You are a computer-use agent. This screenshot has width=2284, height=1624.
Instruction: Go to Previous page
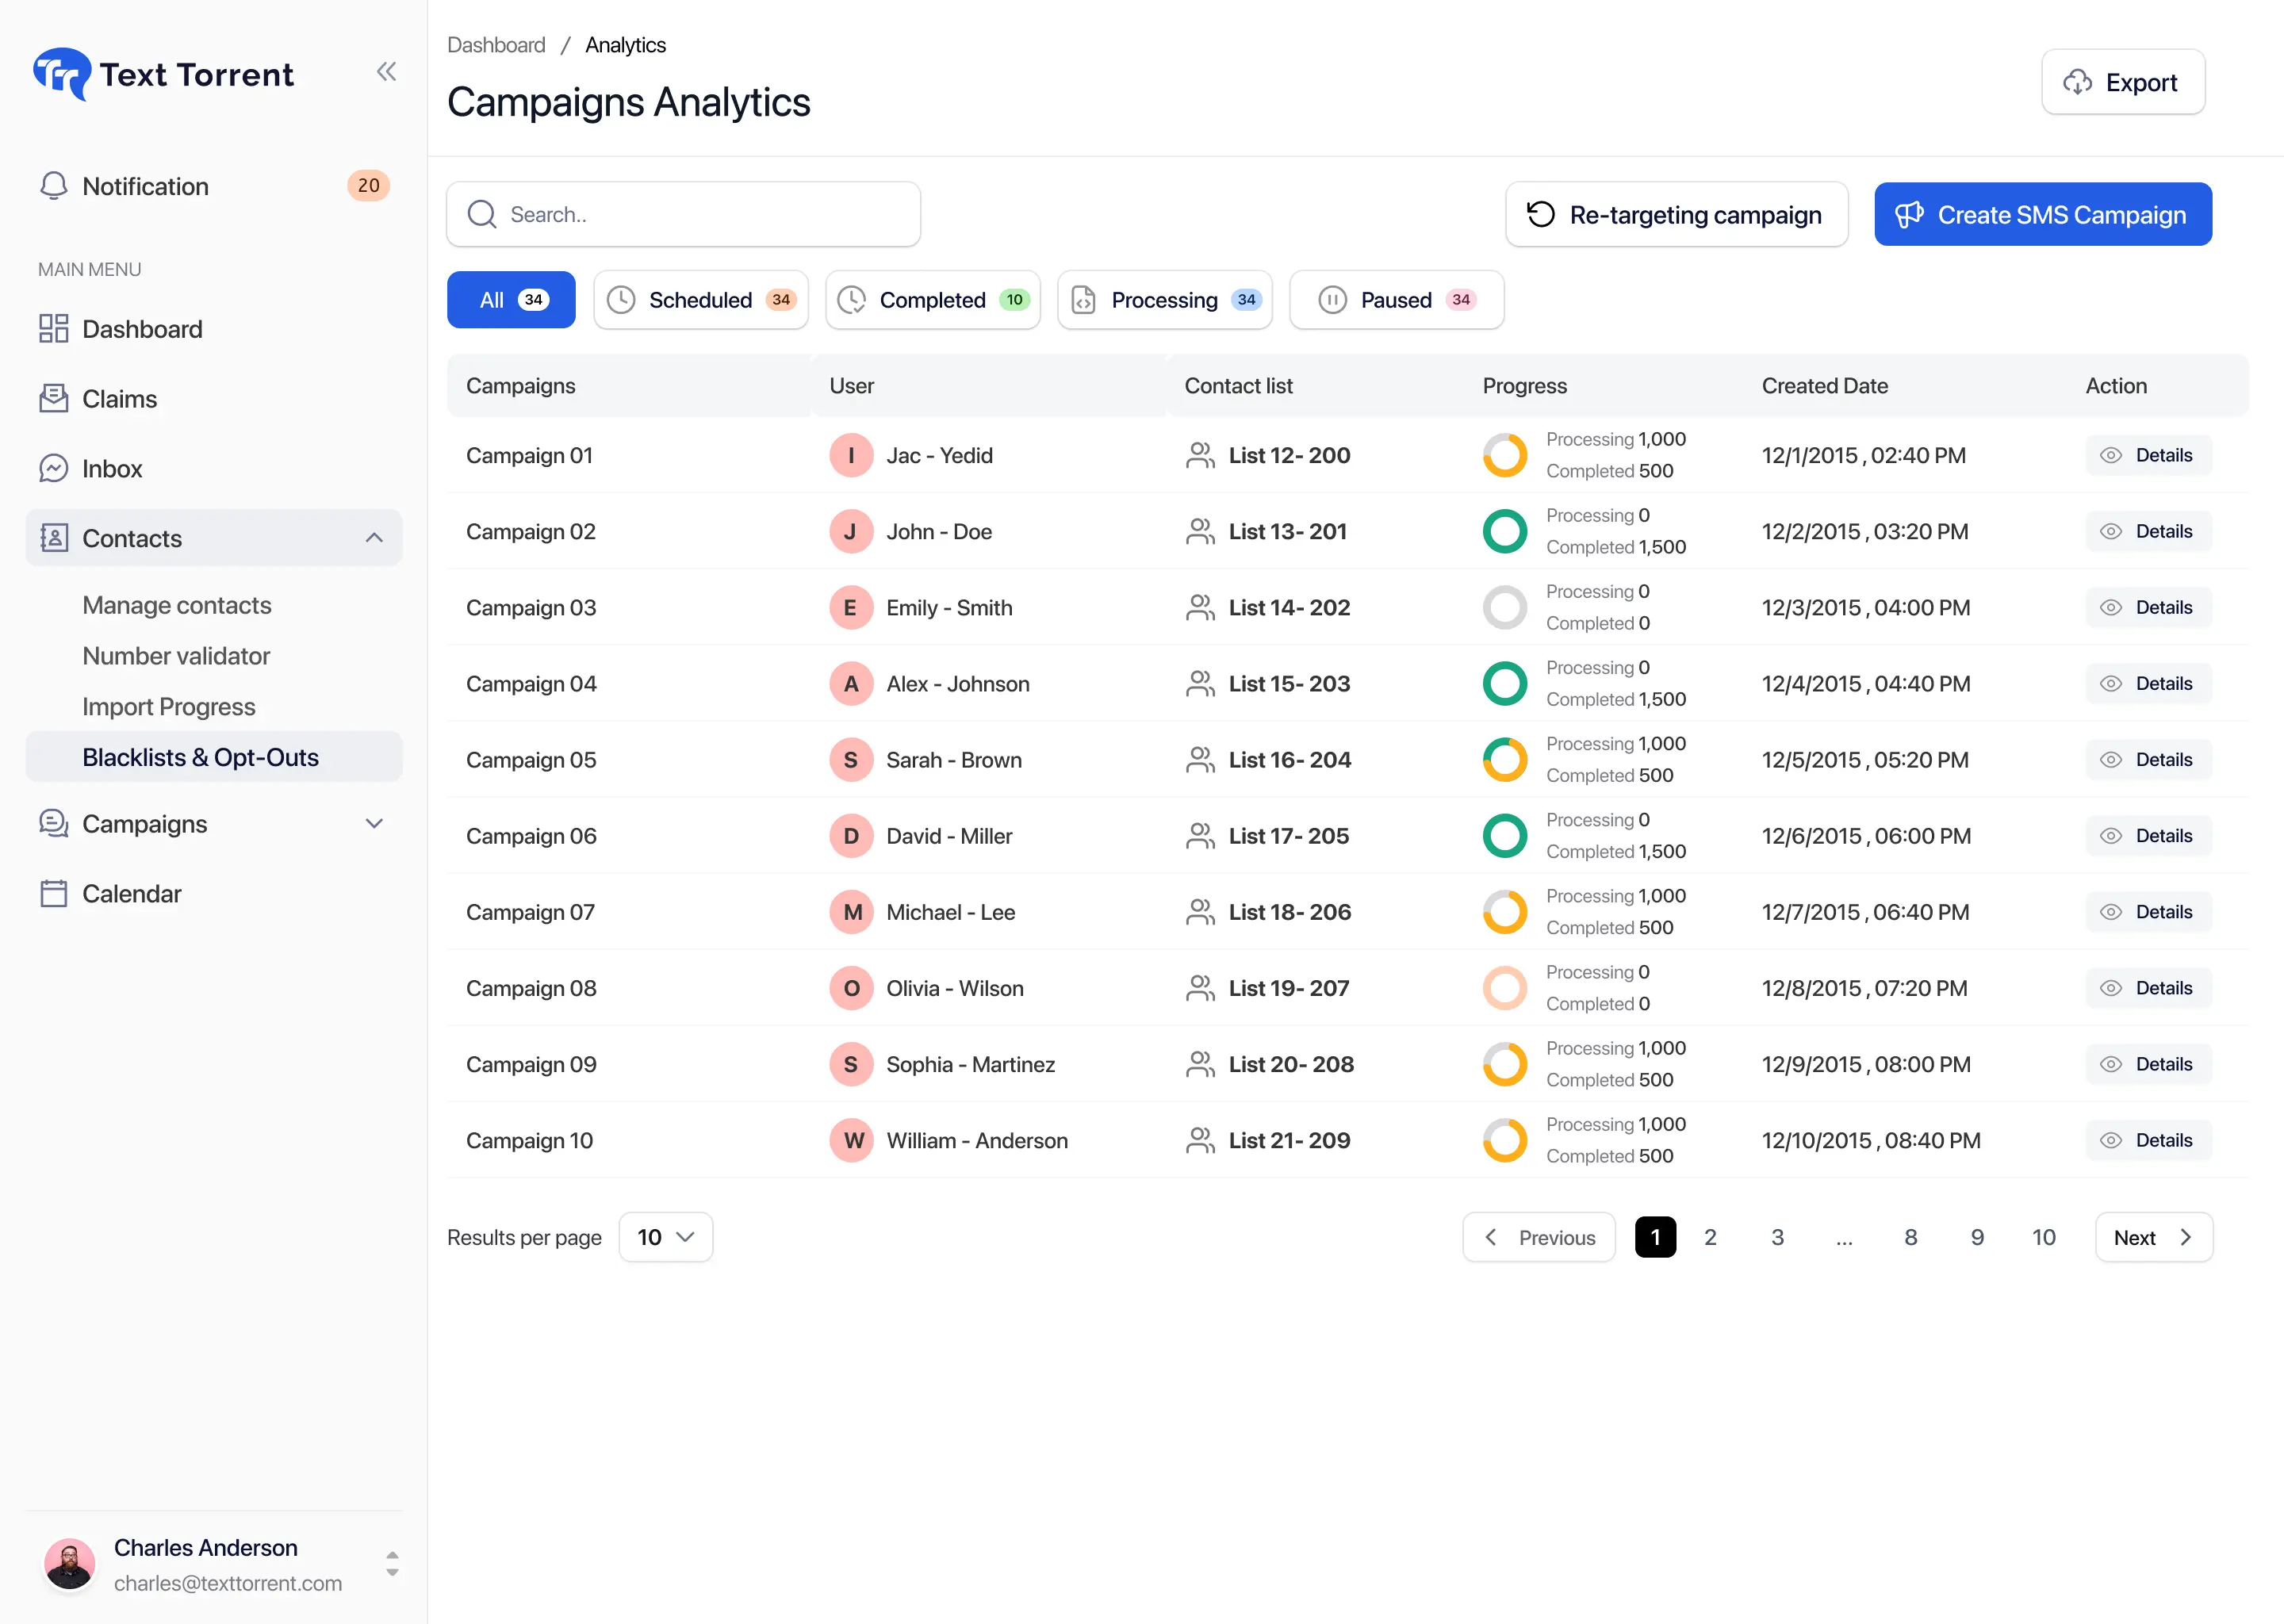coord(1539,1237)
